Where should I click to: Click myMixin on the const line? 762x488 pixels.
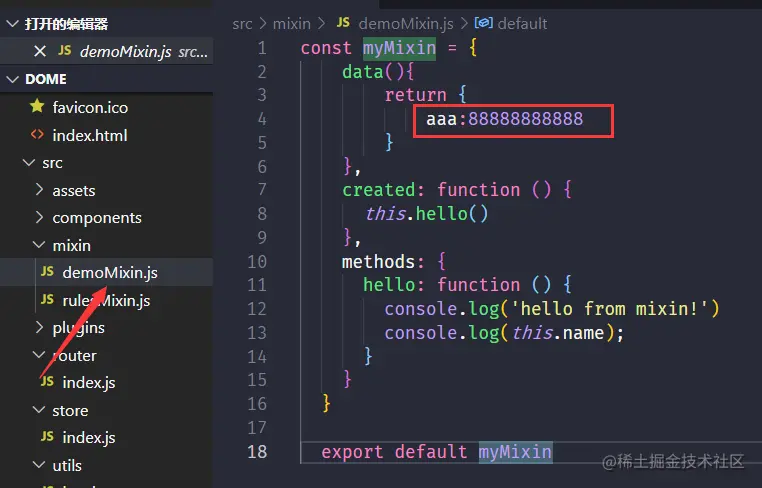399,48
